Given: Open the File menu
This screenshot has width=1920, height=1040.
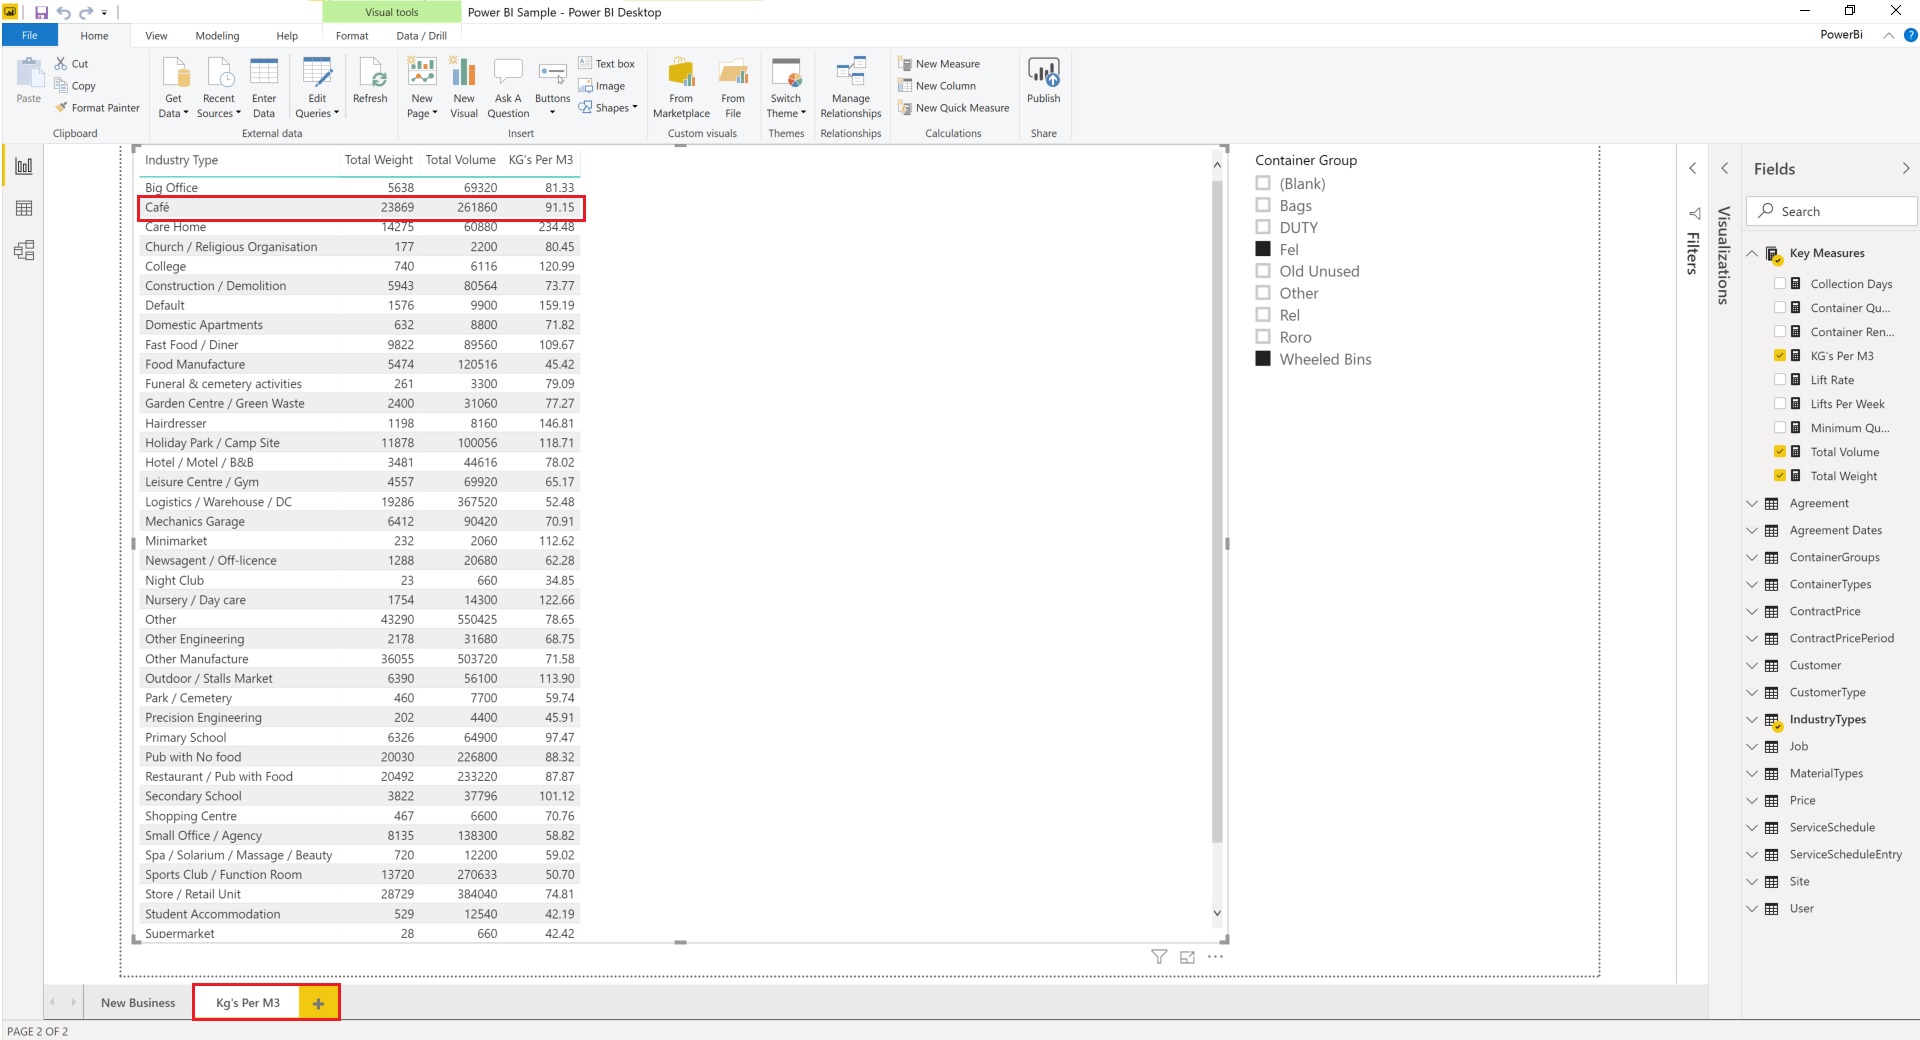Looking at the screenshot, I should pyautogui.click(x=30, y=36).
